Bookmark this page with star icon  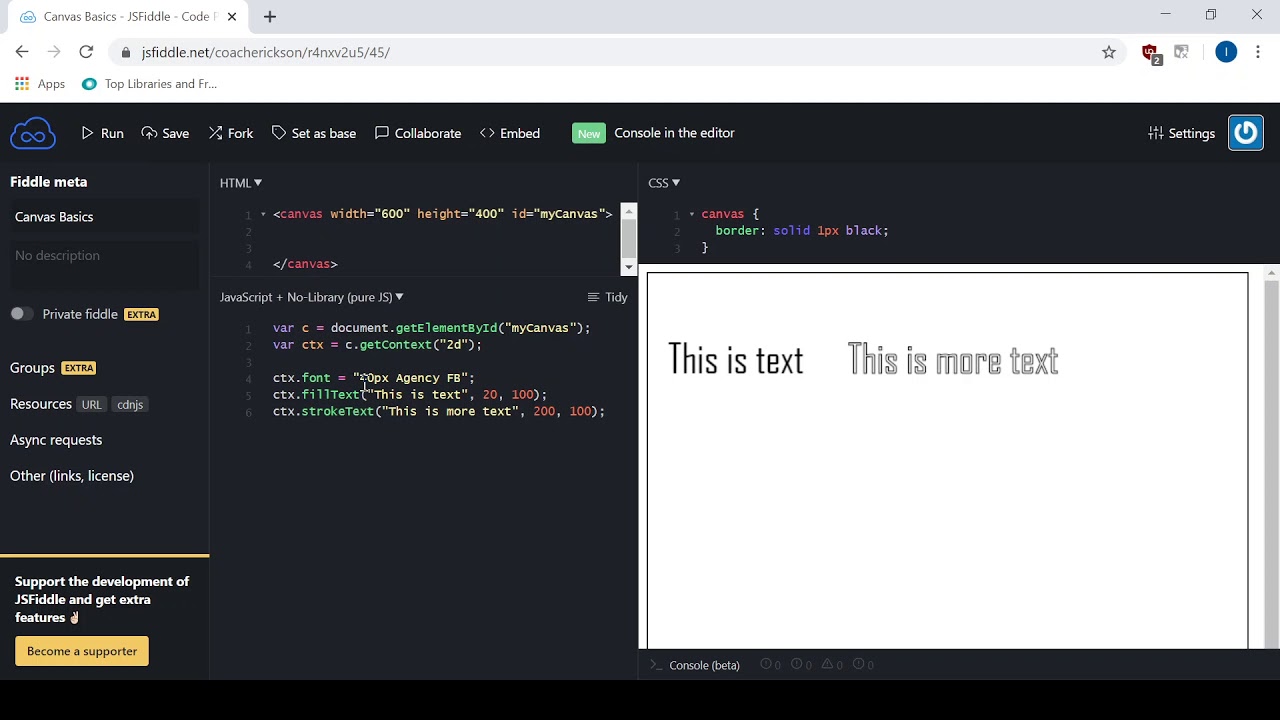[1108, 52]
